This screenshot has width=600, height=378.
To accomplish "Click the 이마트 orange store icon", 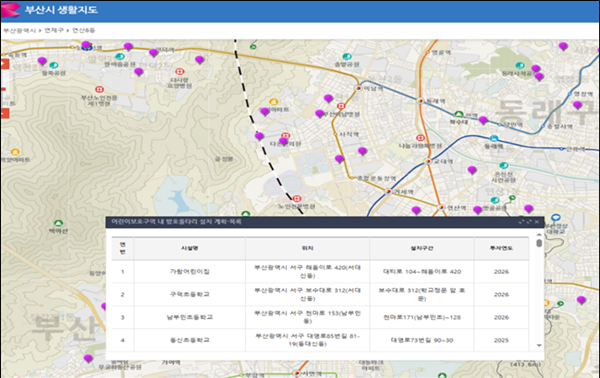I will [x=274, y=102].
